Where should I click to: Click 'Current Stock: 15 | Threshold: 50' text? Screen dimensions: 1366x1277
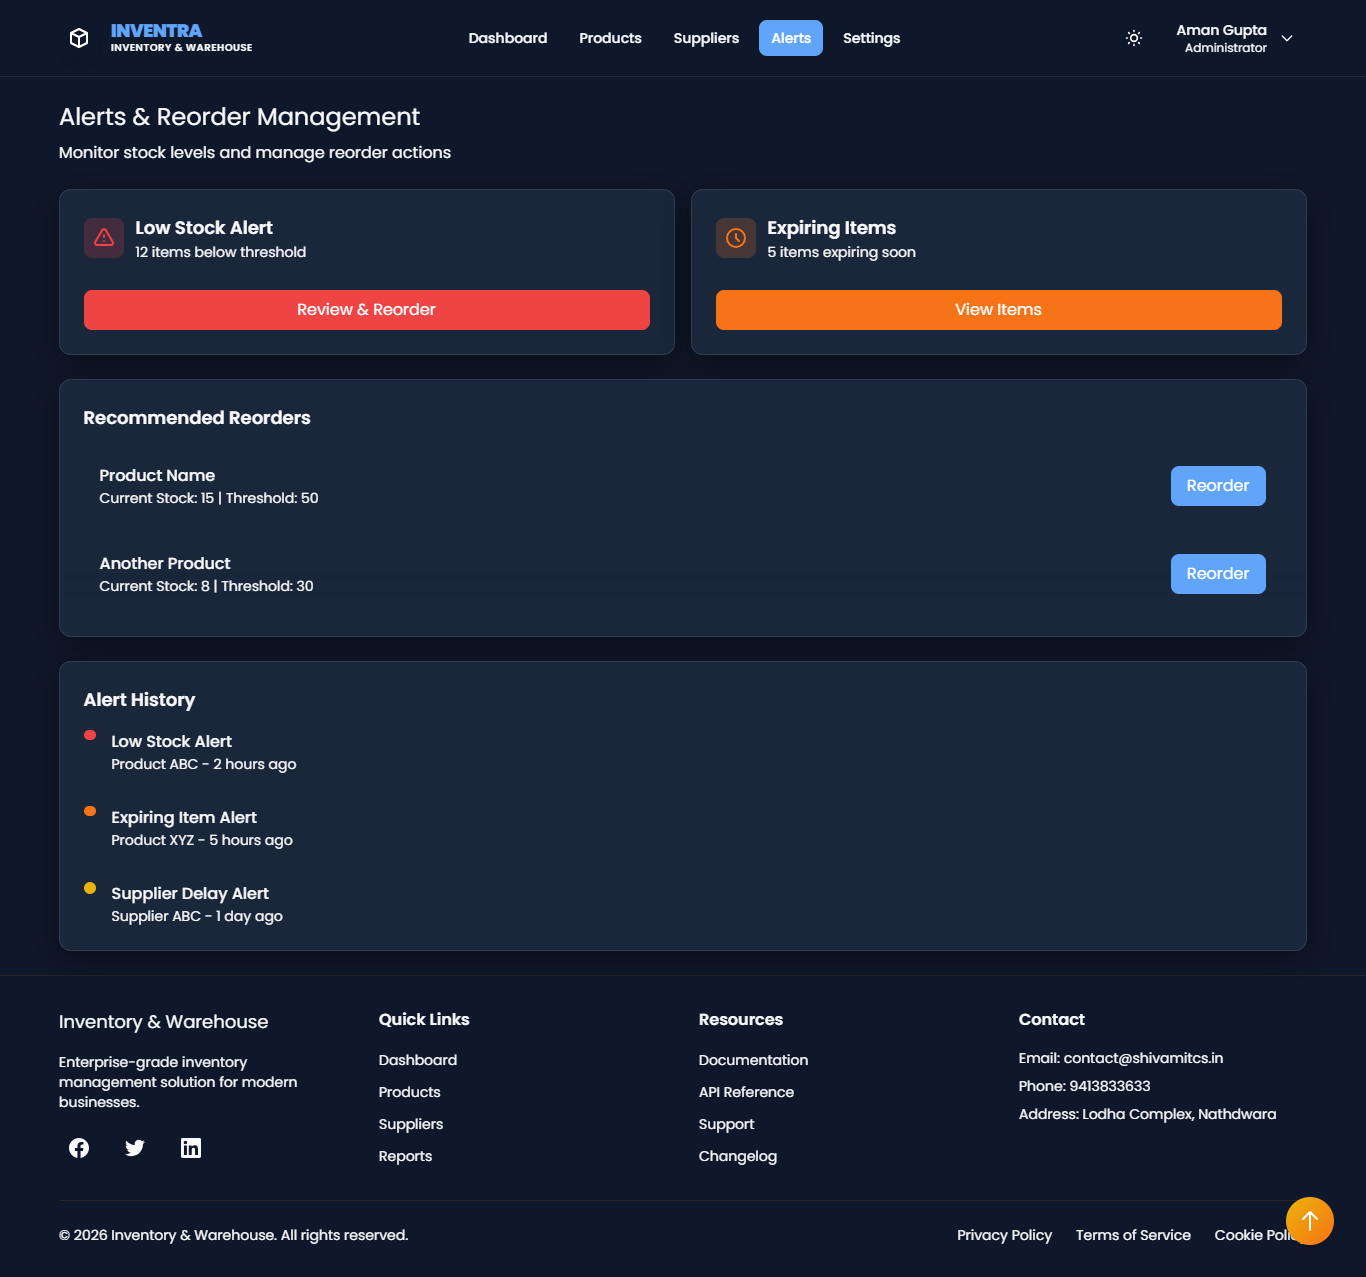click(209, 498)
